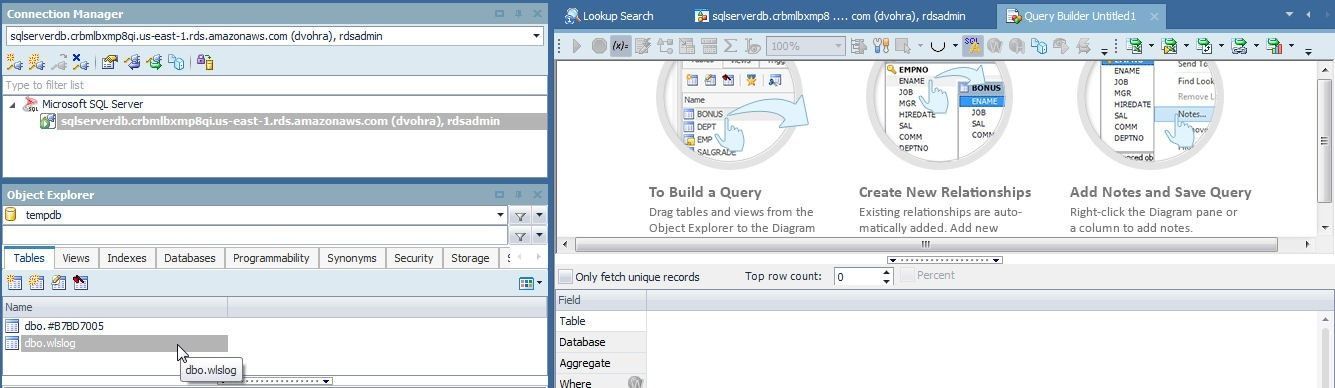Select the dbo.#B7BD7005 table
The height and width of the screenshot is (388, 1335).
coord(63,326)
